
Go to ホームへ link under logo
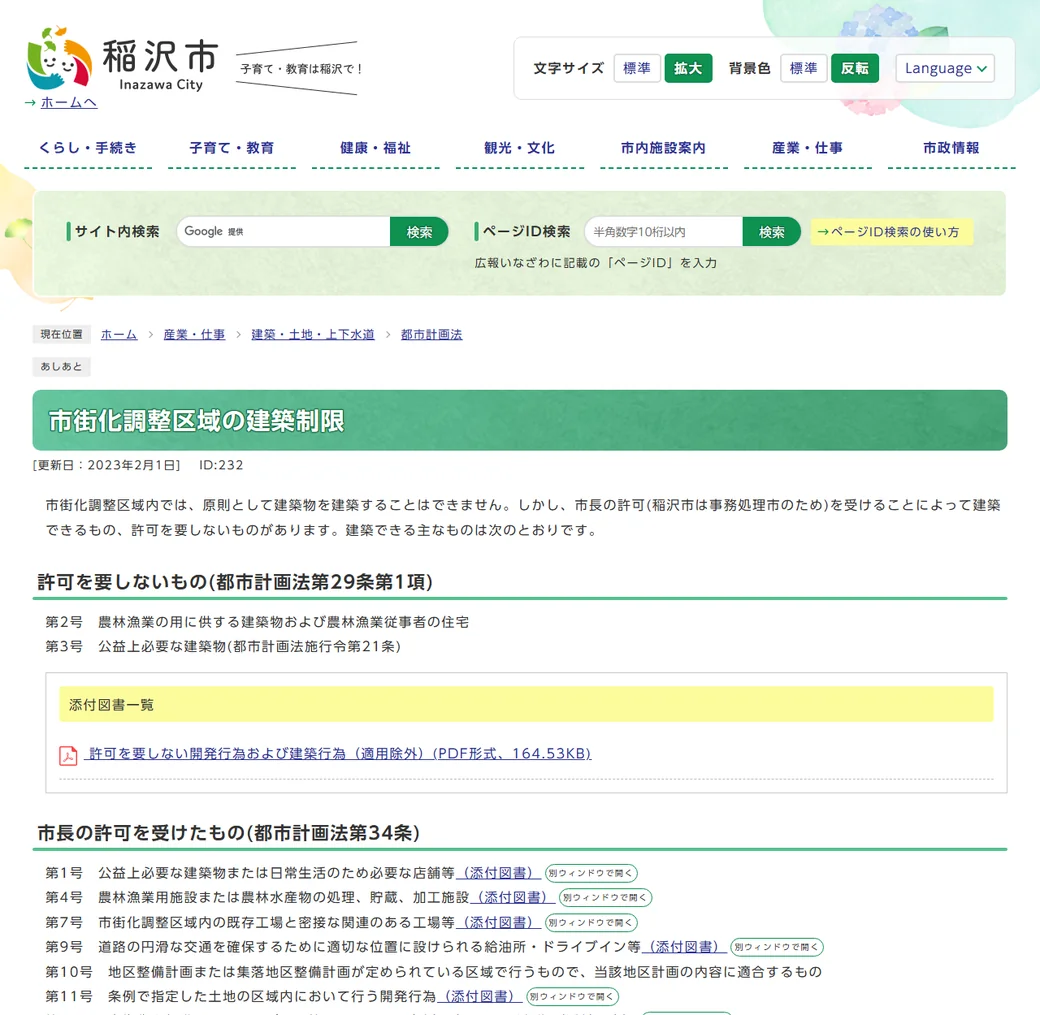68,103
